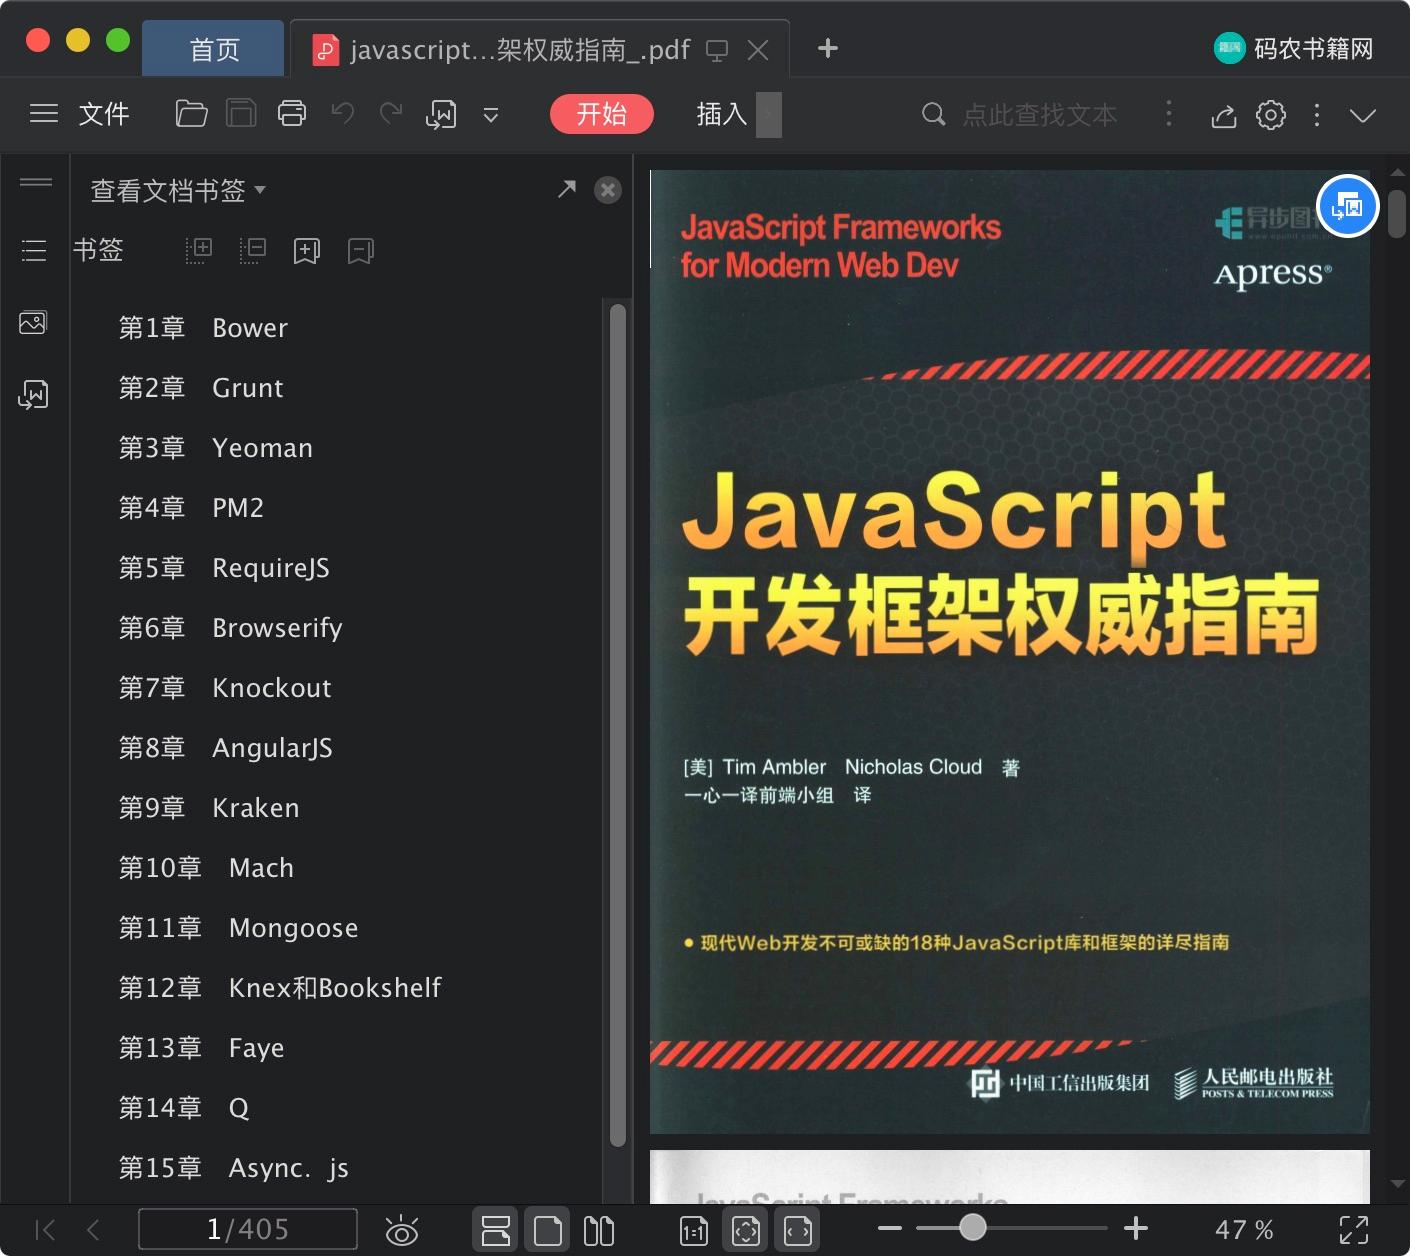
Task: Jump to first page button
Action: (45, 1229)
